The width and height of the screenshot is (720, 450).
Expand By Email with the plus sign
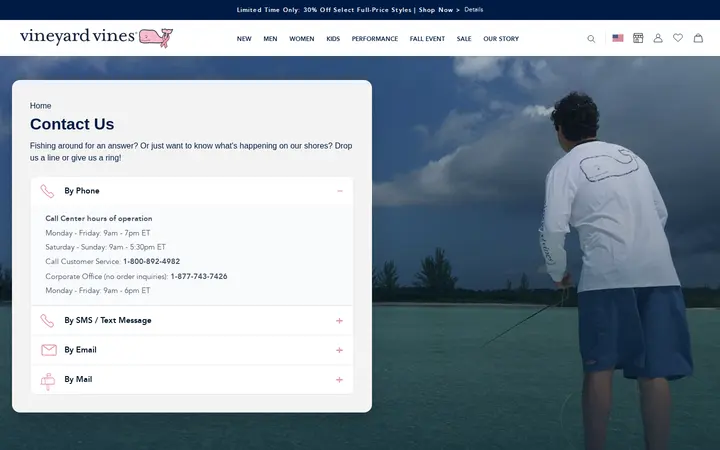(x=339, y=350)
